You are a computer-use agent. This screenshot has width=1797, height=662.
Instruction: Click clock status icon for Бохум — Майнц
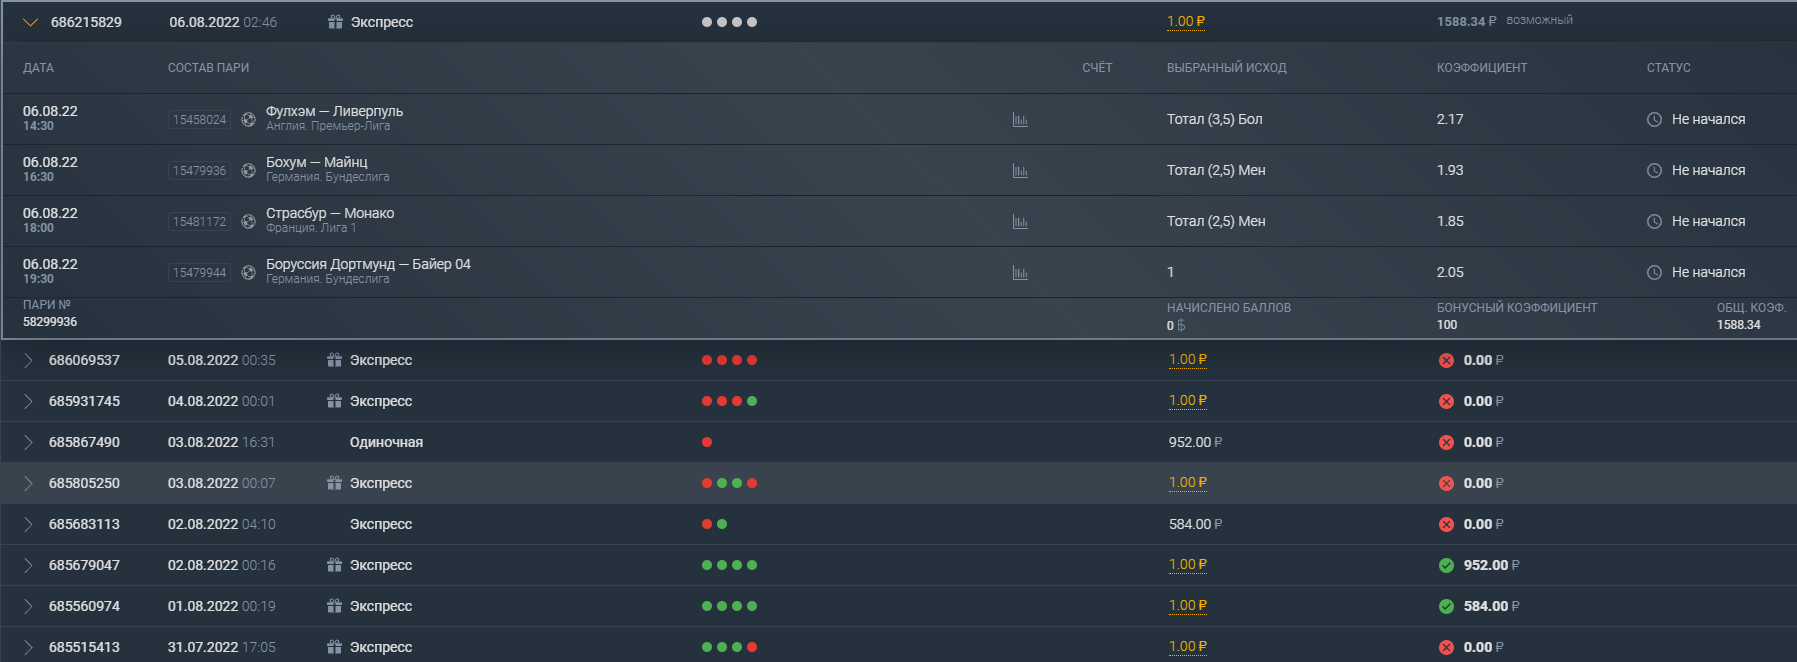click(1654, 170)
